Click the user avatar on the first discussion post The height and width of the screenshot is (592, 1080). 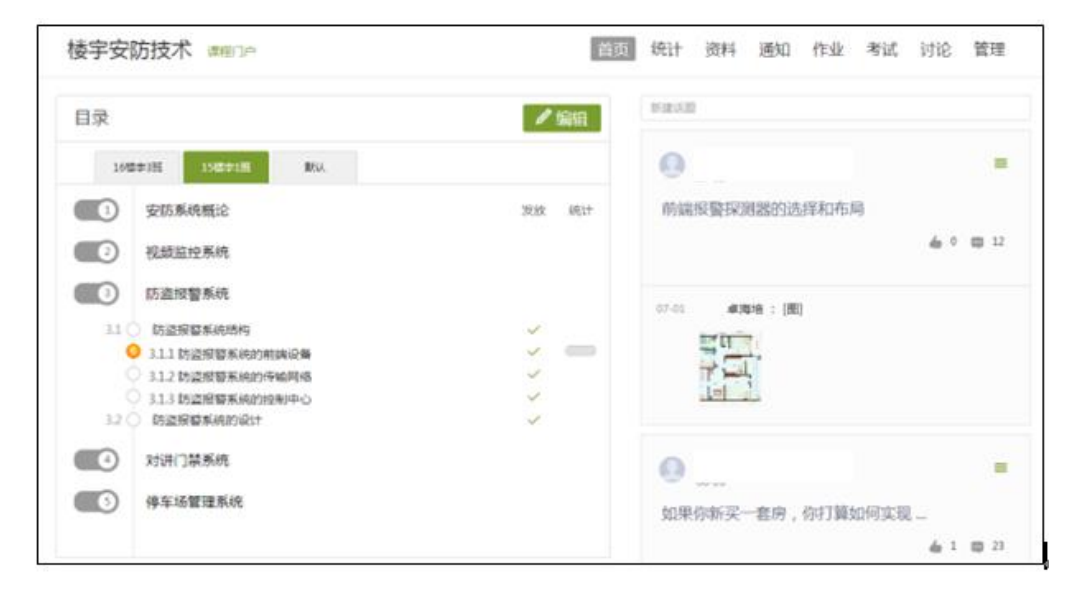674,166
